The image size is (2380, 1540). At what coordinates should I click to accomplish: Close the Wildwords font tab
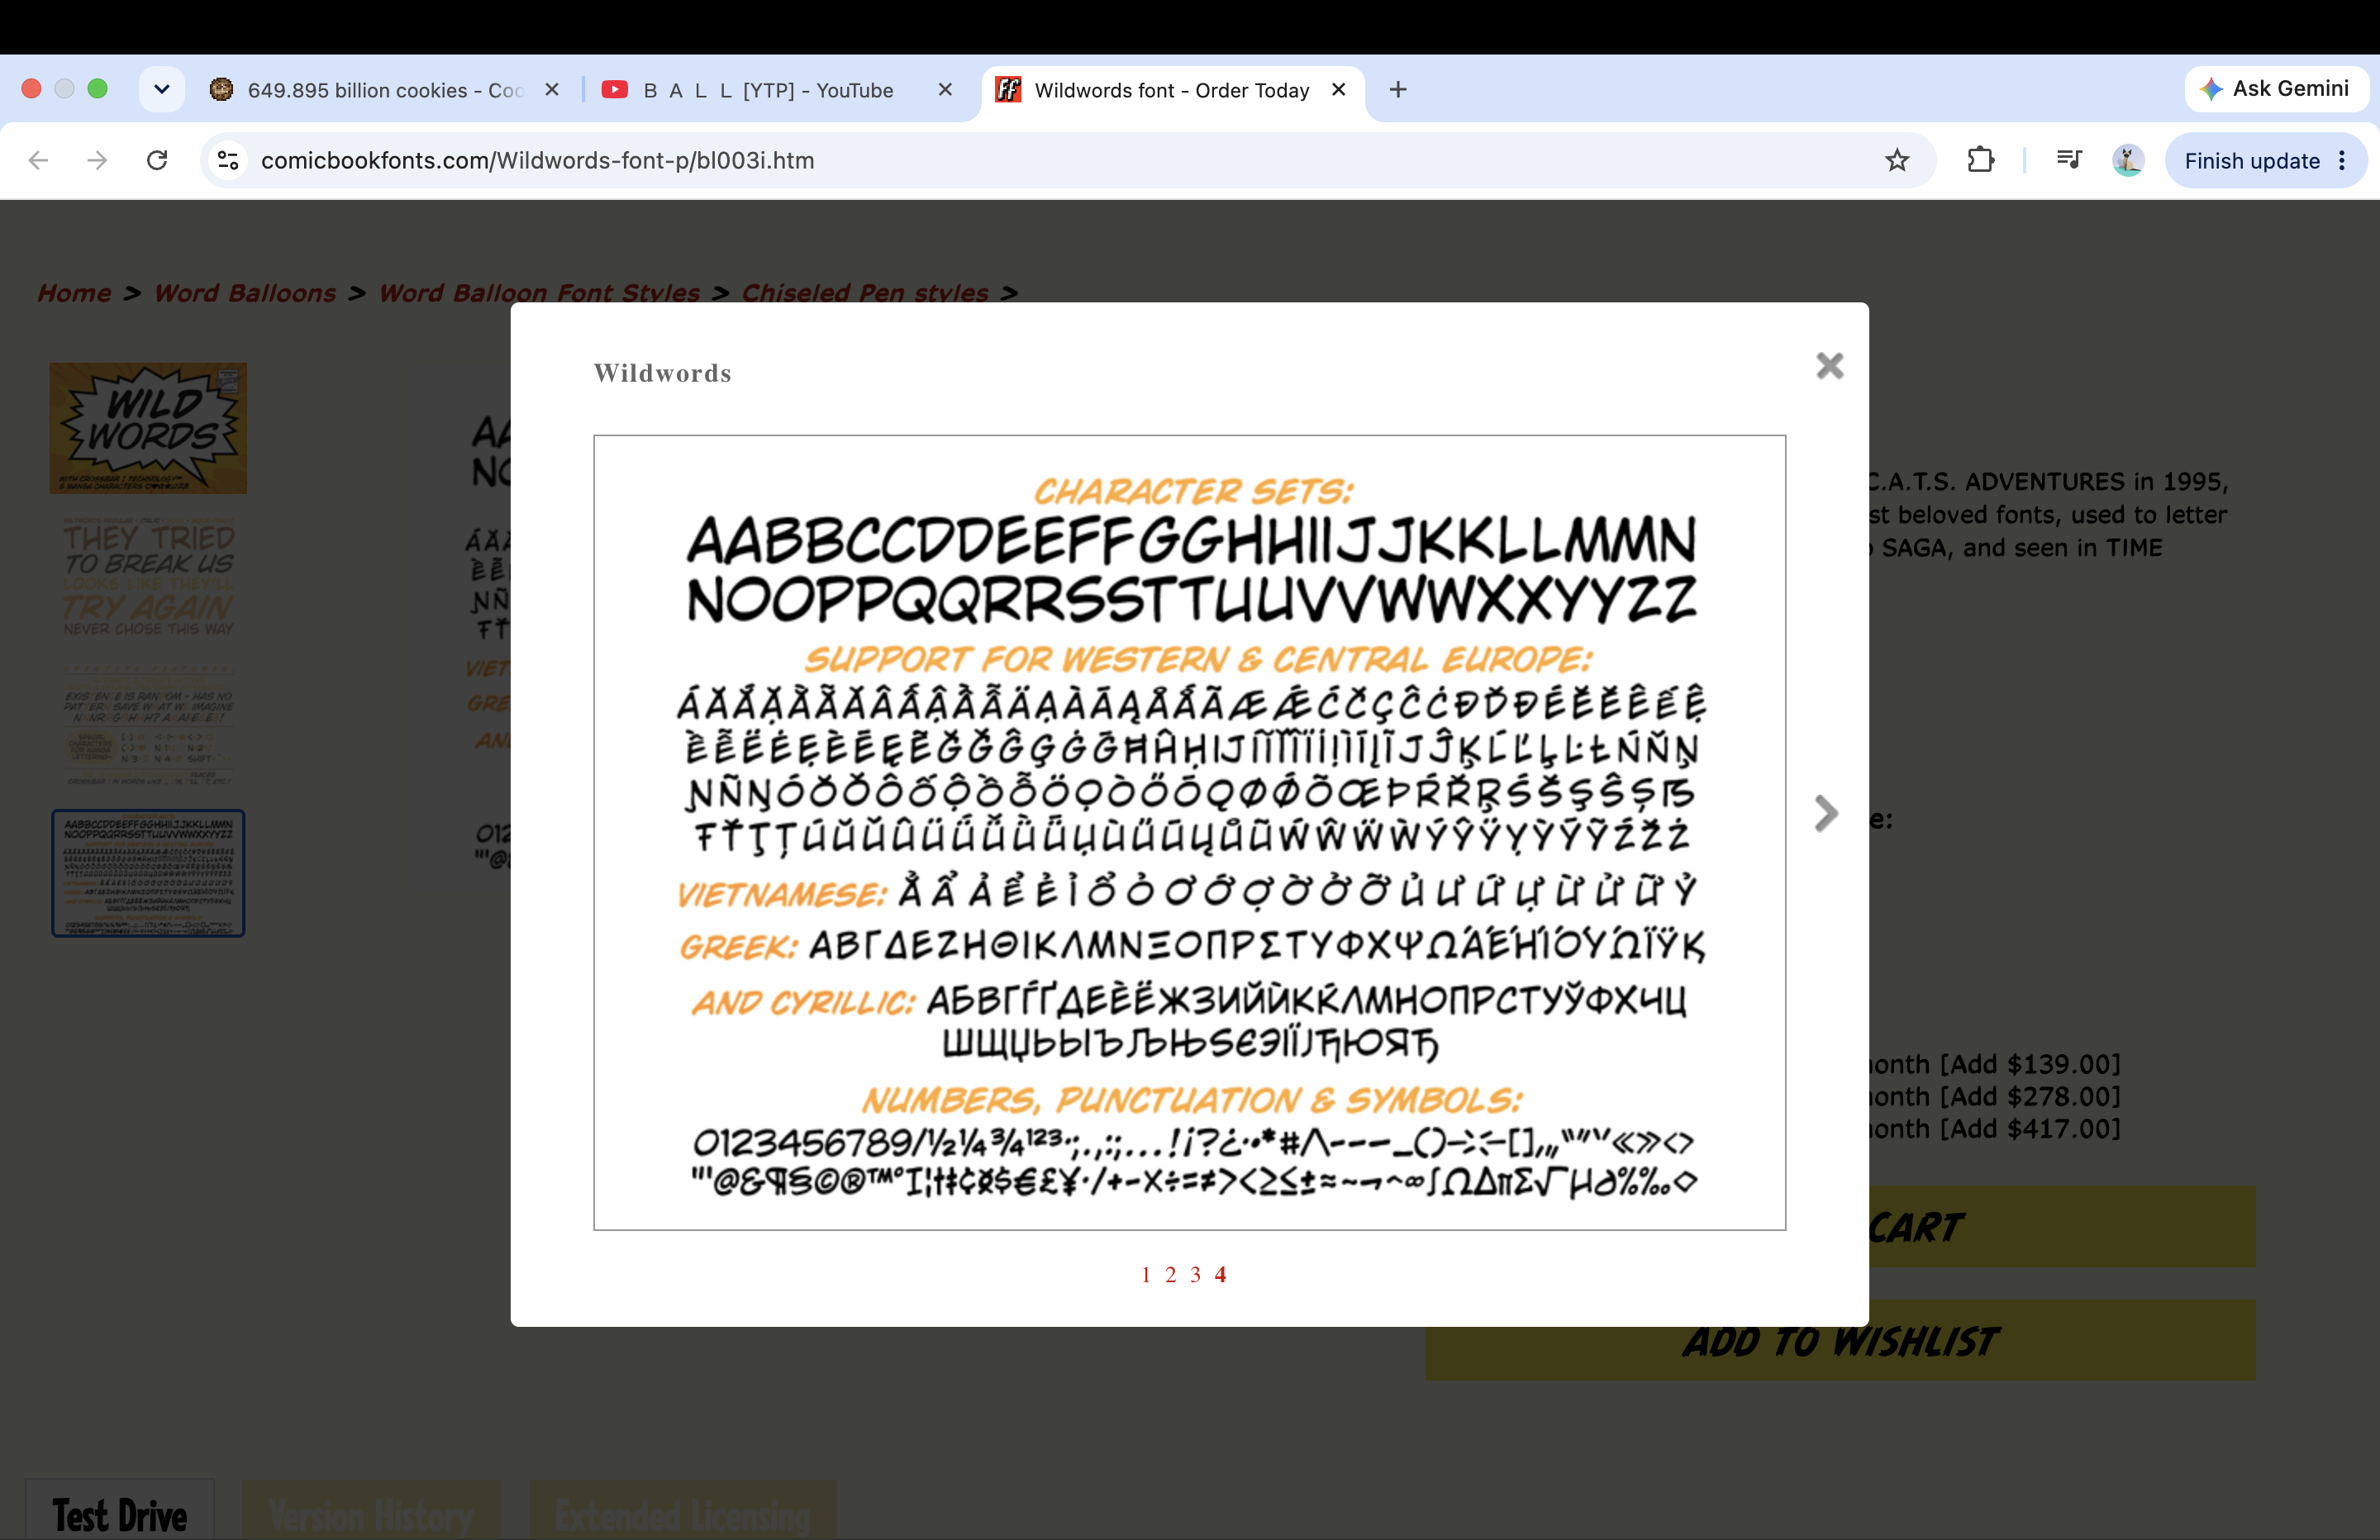[1338, 90]
